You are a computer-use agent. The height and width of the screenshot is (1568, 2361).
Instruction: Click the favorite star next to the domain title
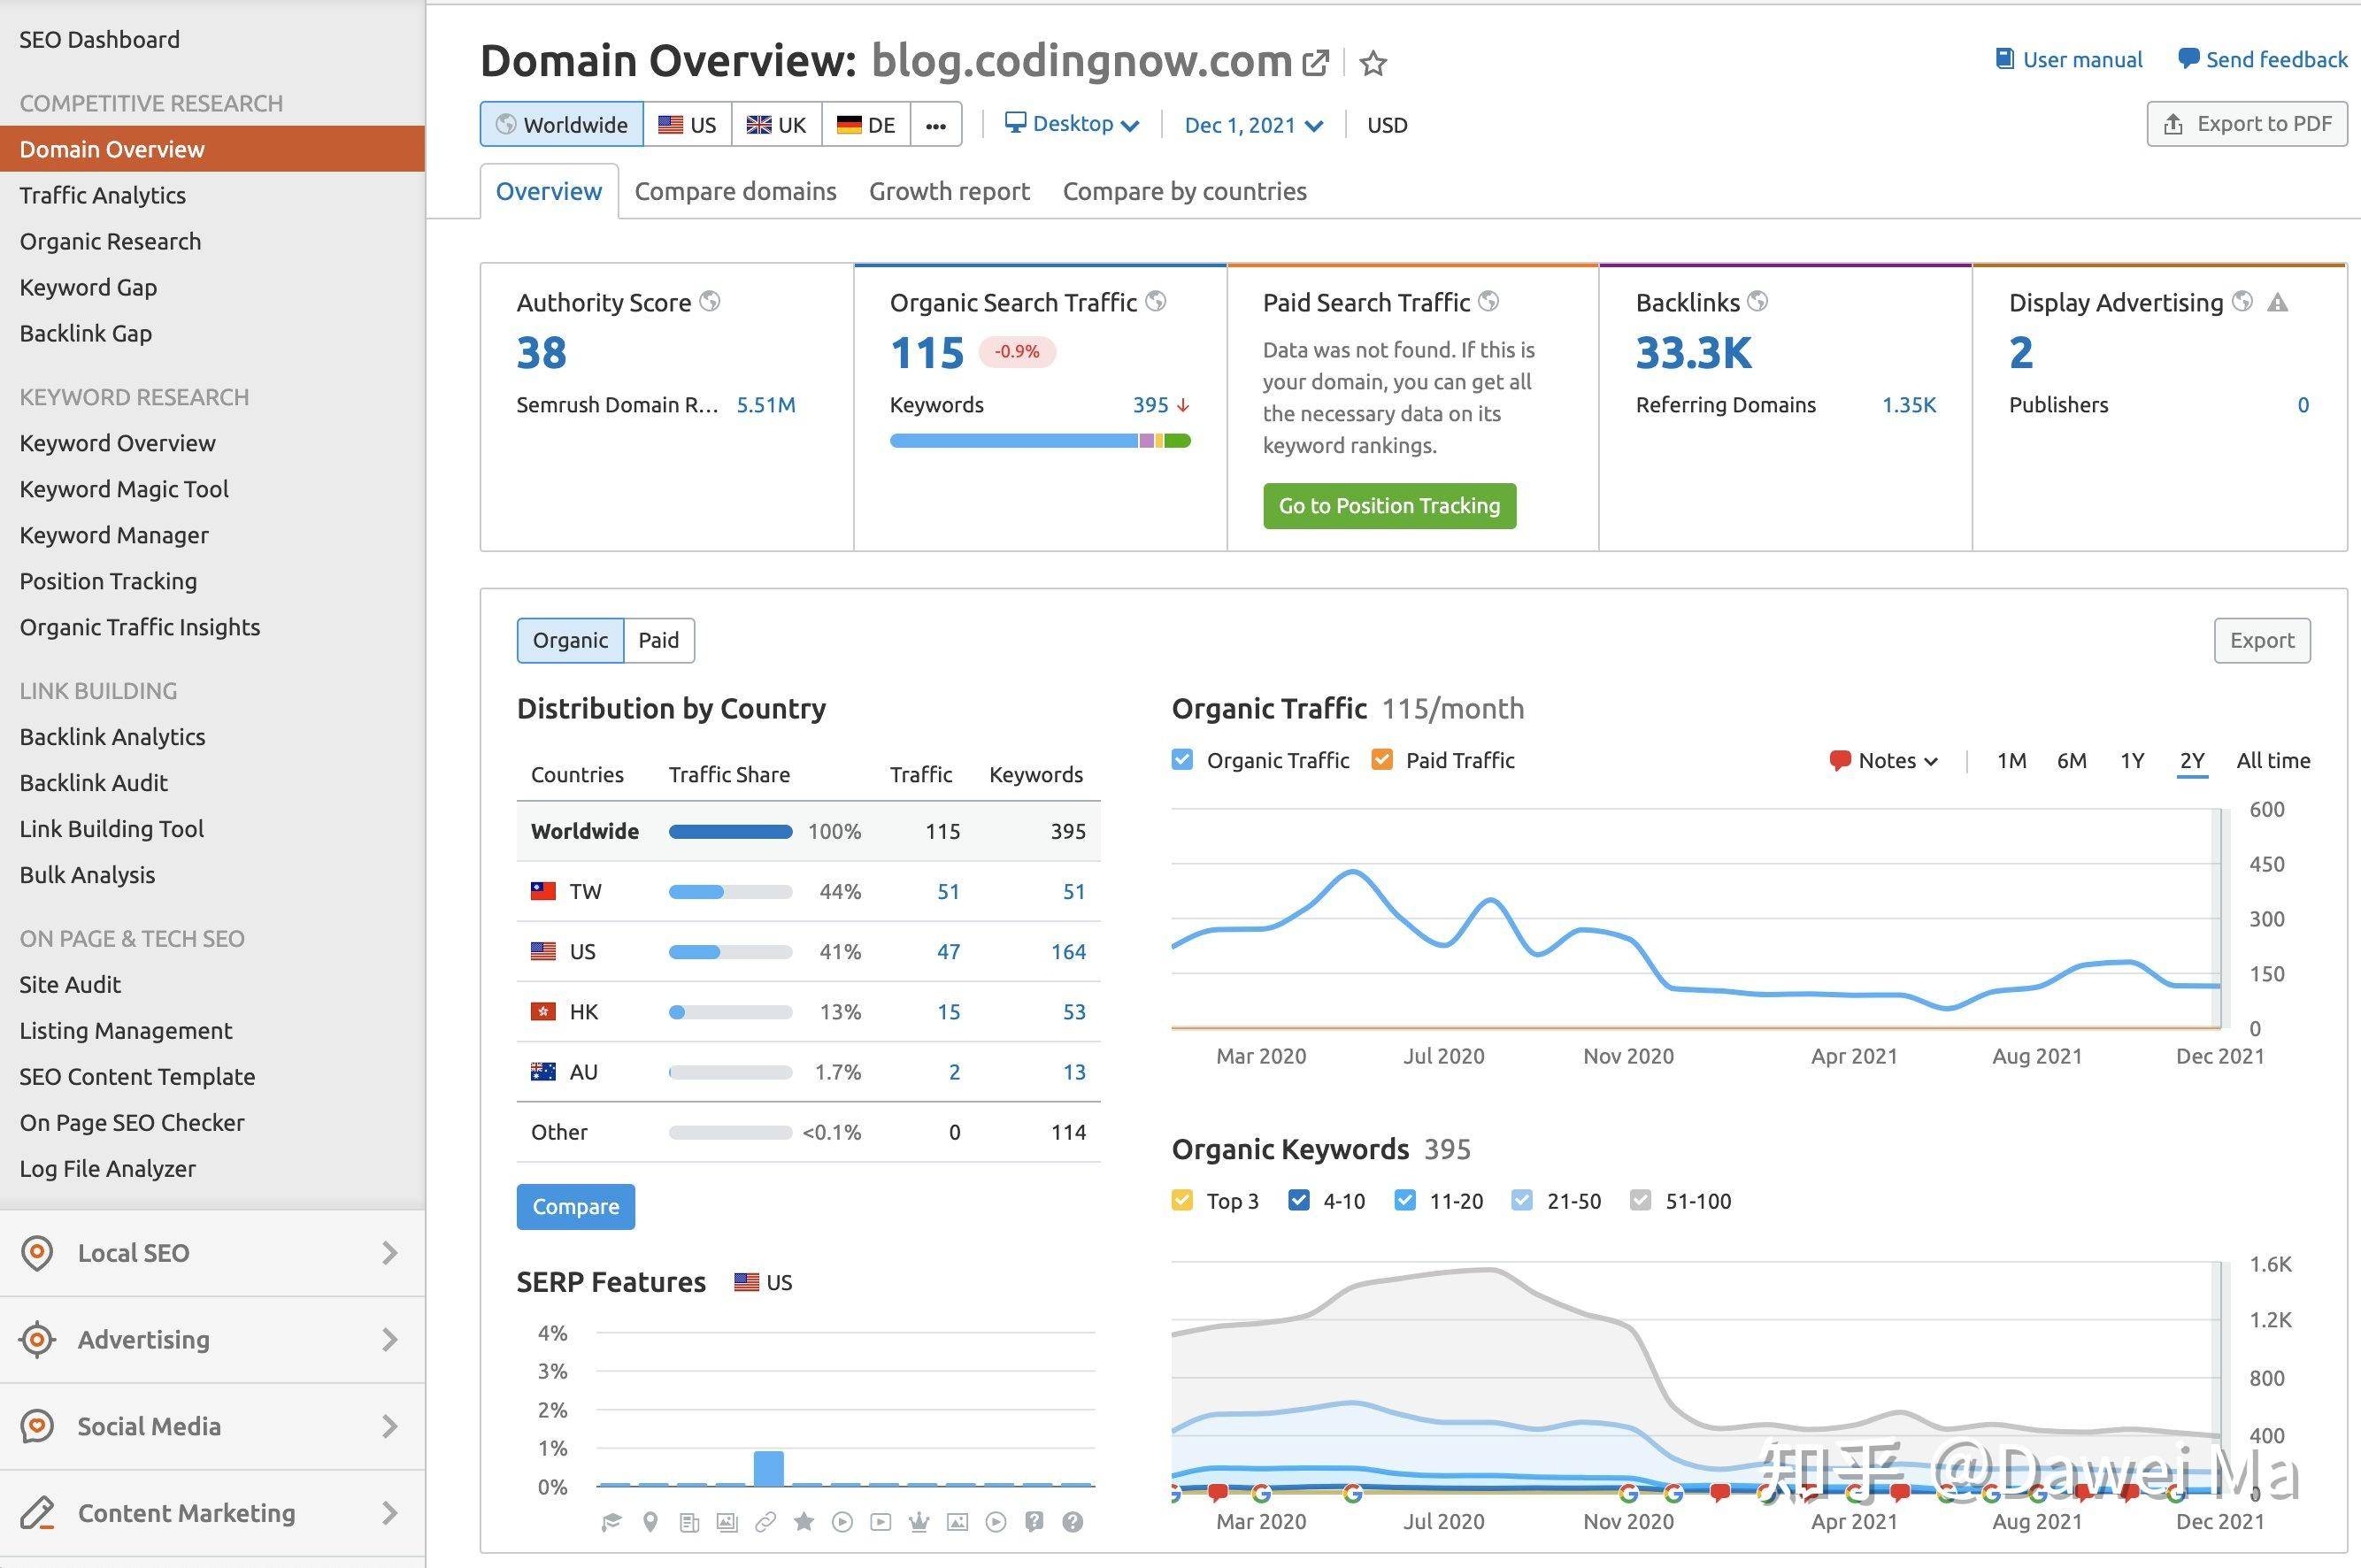pos(1374,63)
